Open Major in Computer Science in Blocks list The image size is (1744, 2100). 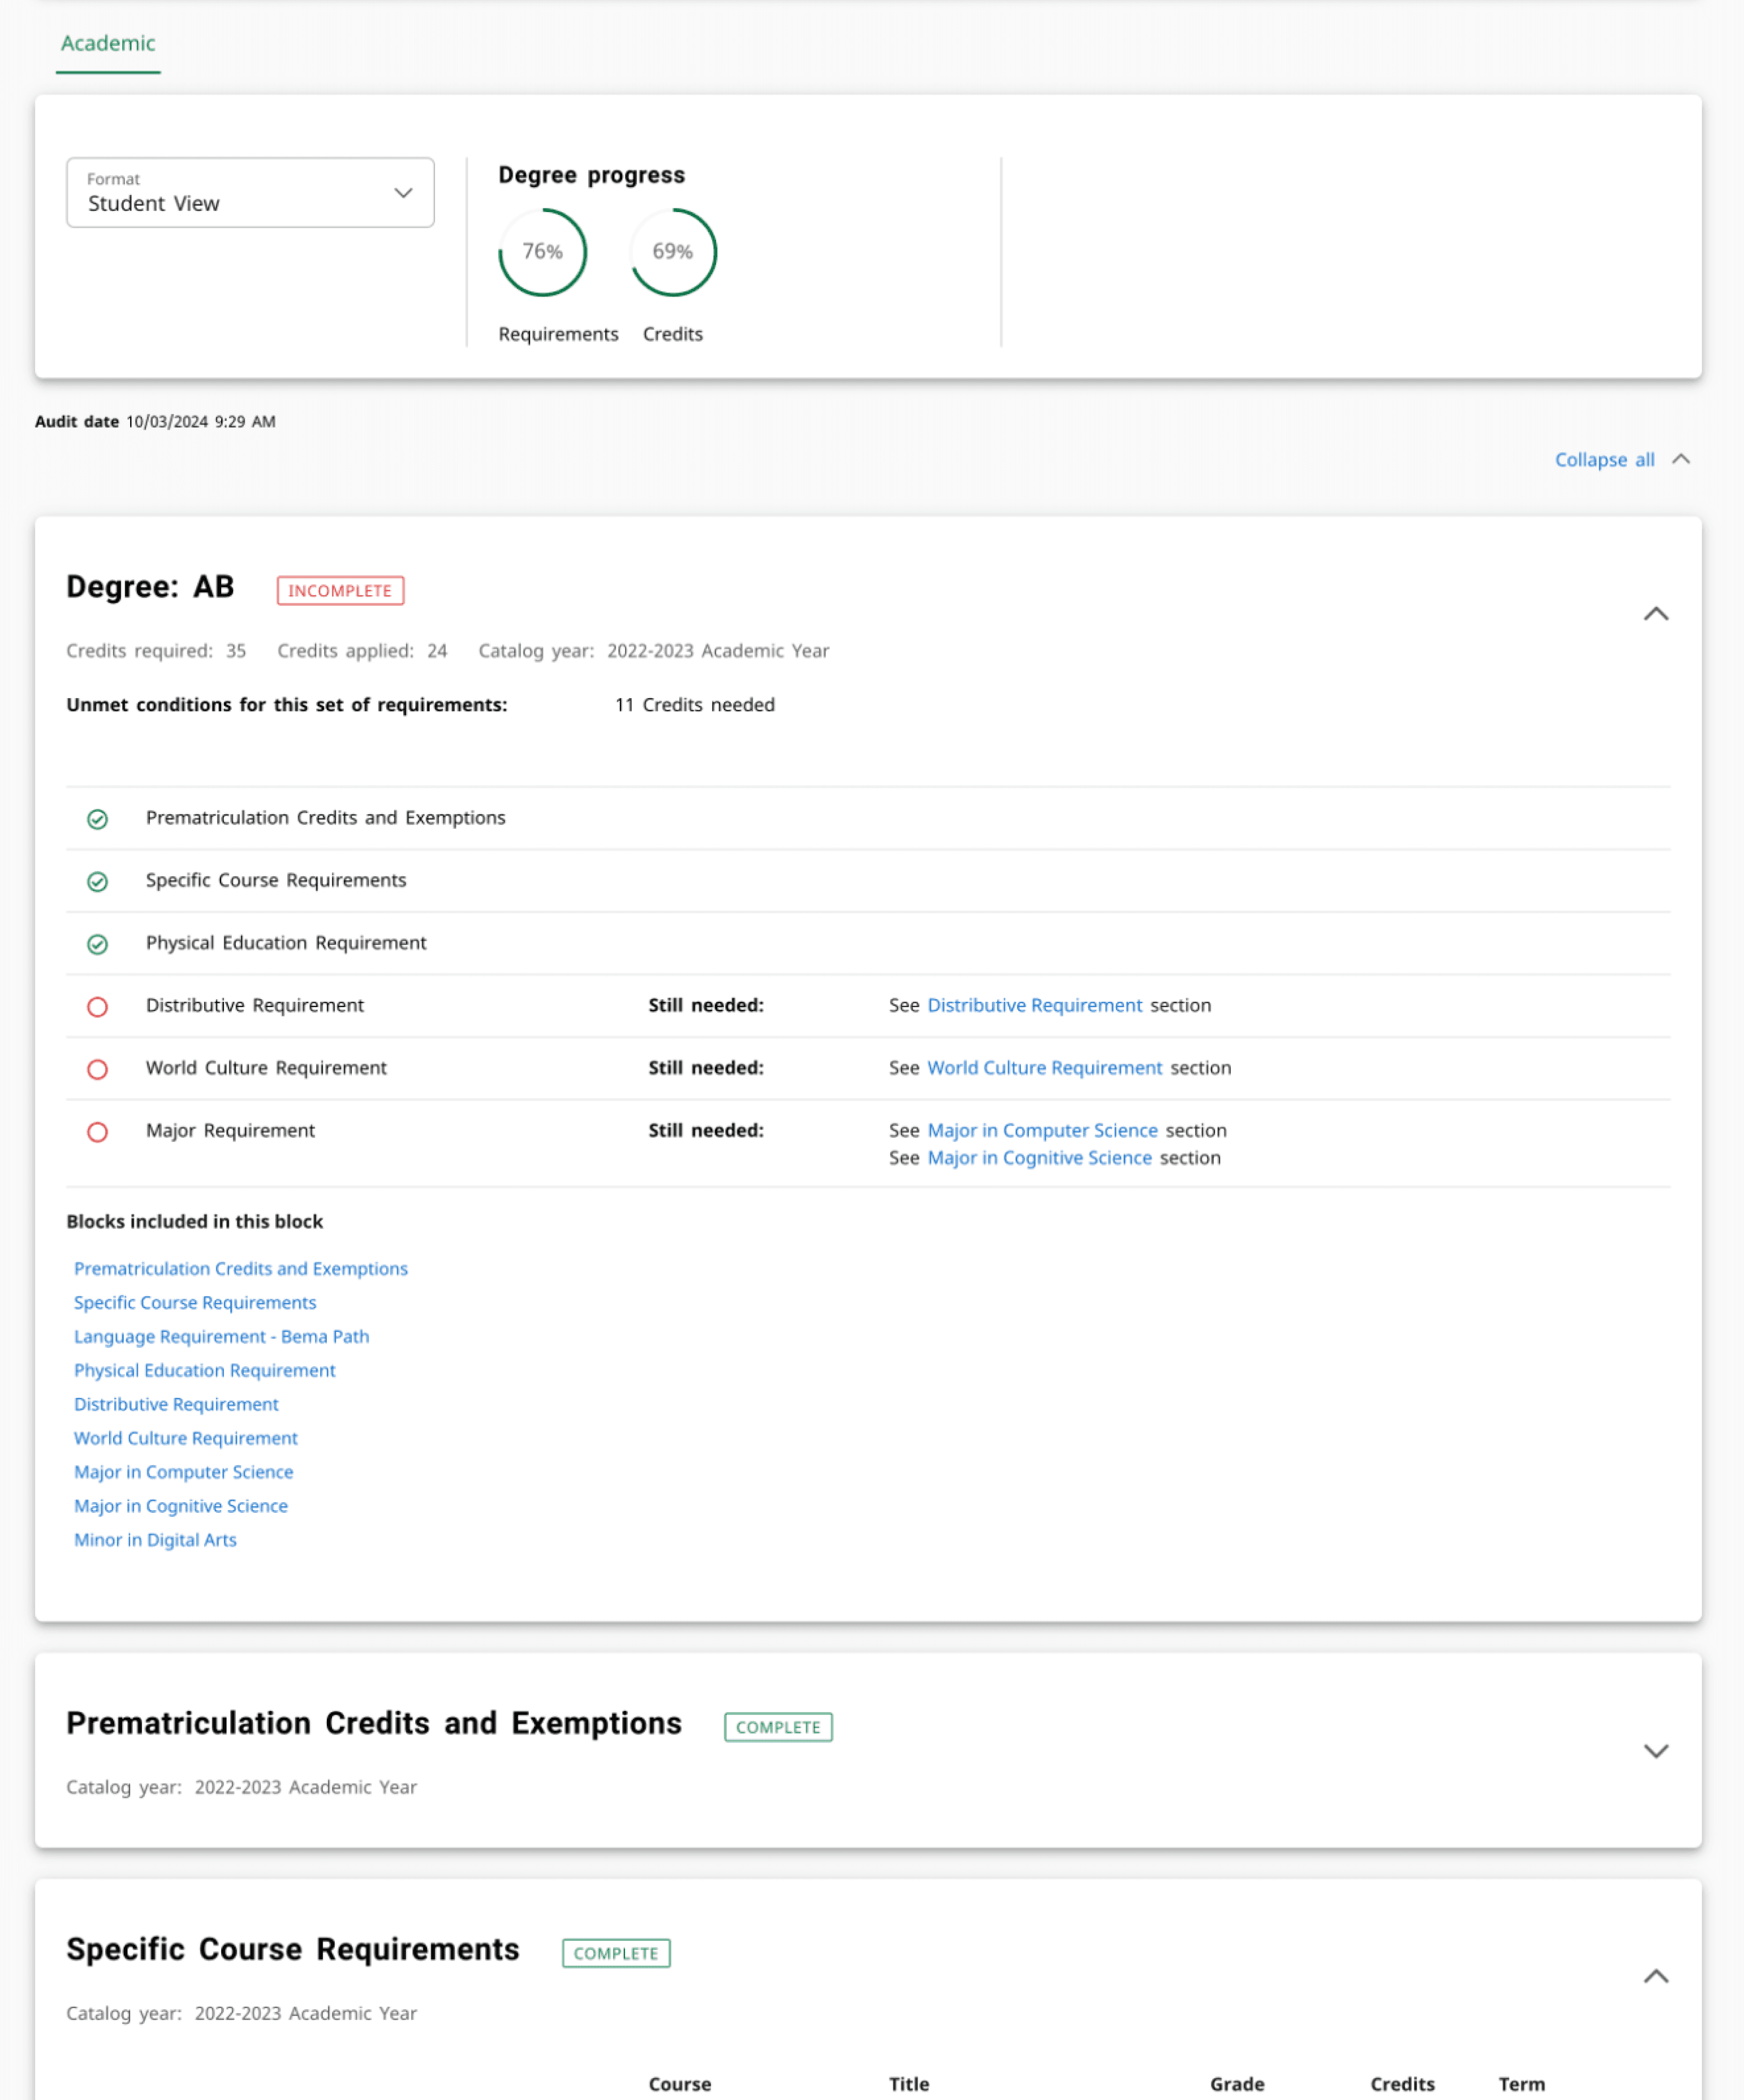184,1472
